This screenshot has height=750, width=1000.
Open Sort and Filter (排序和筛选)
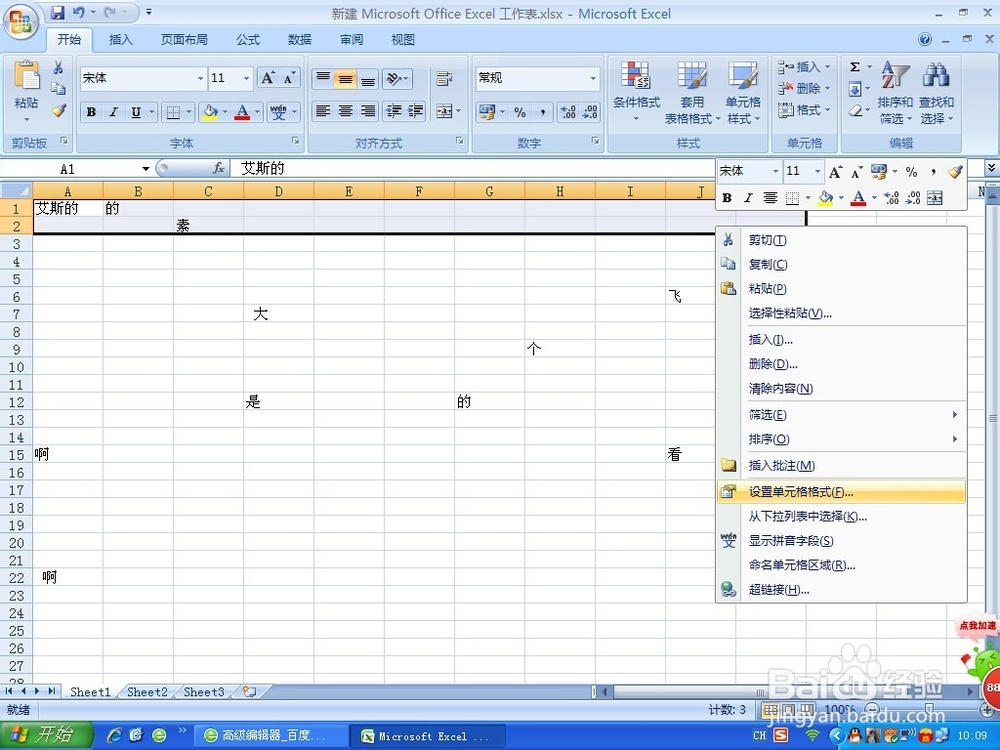pos(895,93)
